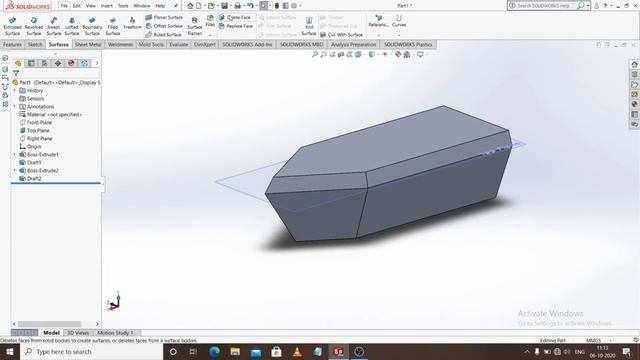Click Cut With Surface command
The image size is (640, 360).
tap(341, 35)
